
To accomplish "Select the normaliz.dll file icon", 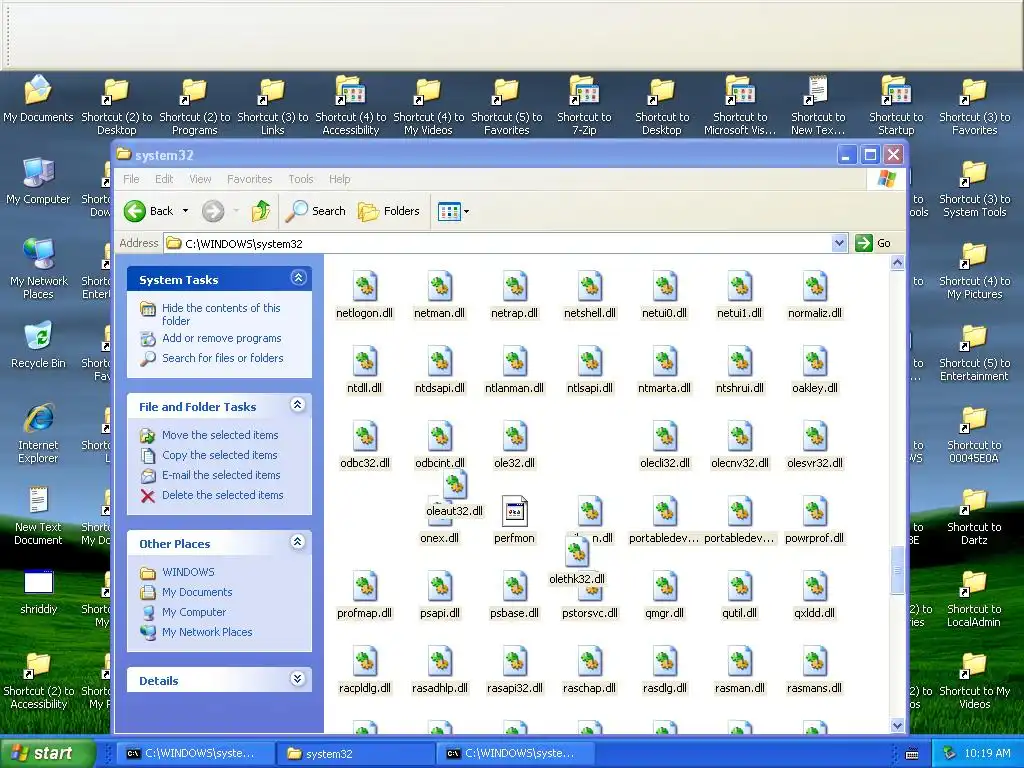I will tap(814, 287).
